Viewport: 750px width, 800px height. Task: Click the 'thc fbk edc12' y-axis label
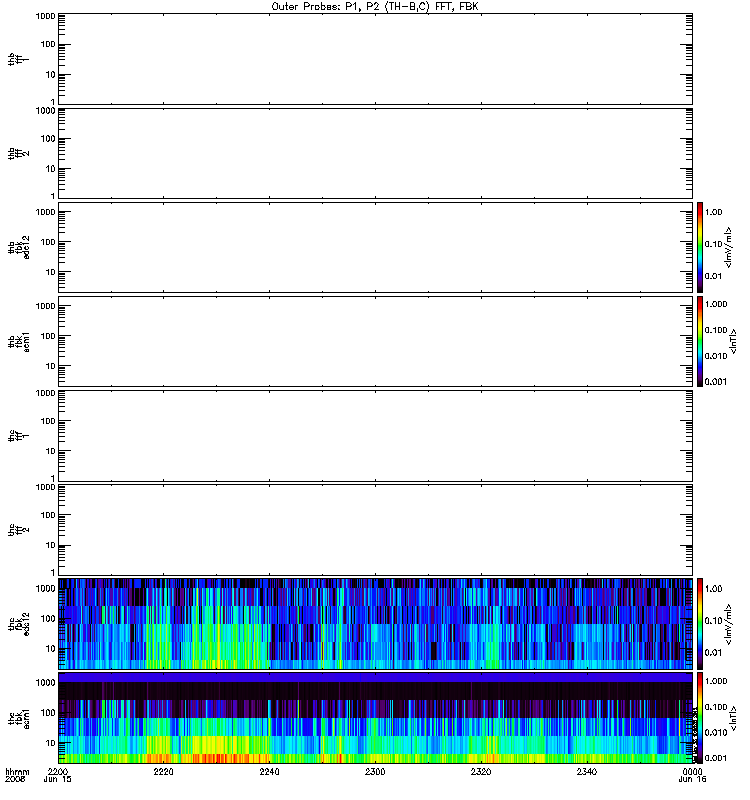coord(19,623)
